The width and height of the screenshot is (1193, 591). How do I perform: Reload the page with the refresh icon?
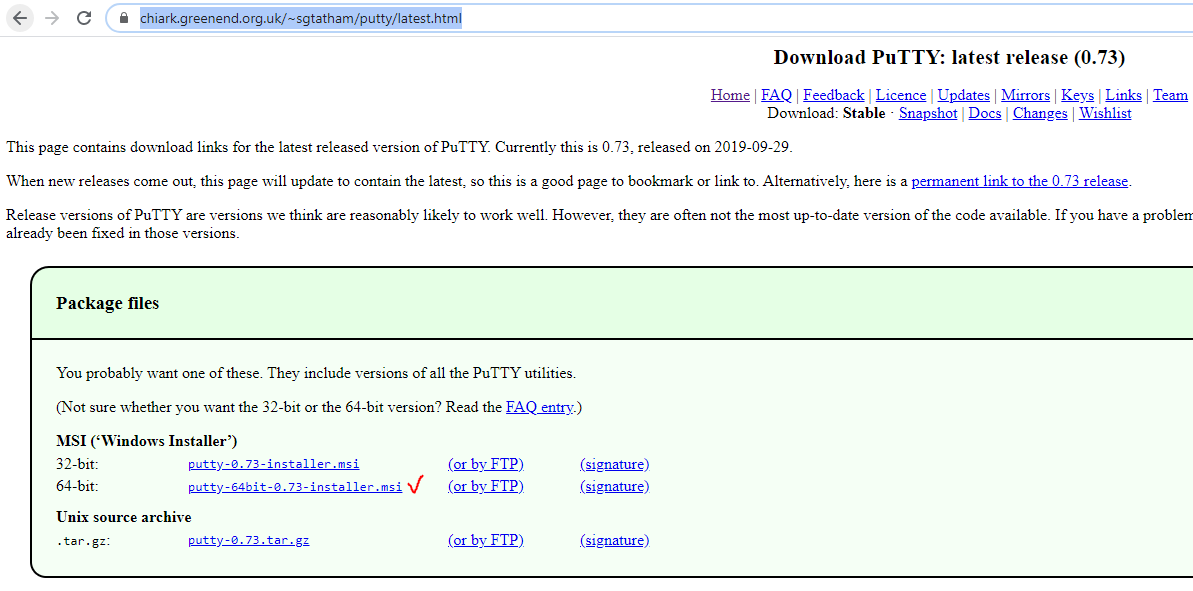84,17
